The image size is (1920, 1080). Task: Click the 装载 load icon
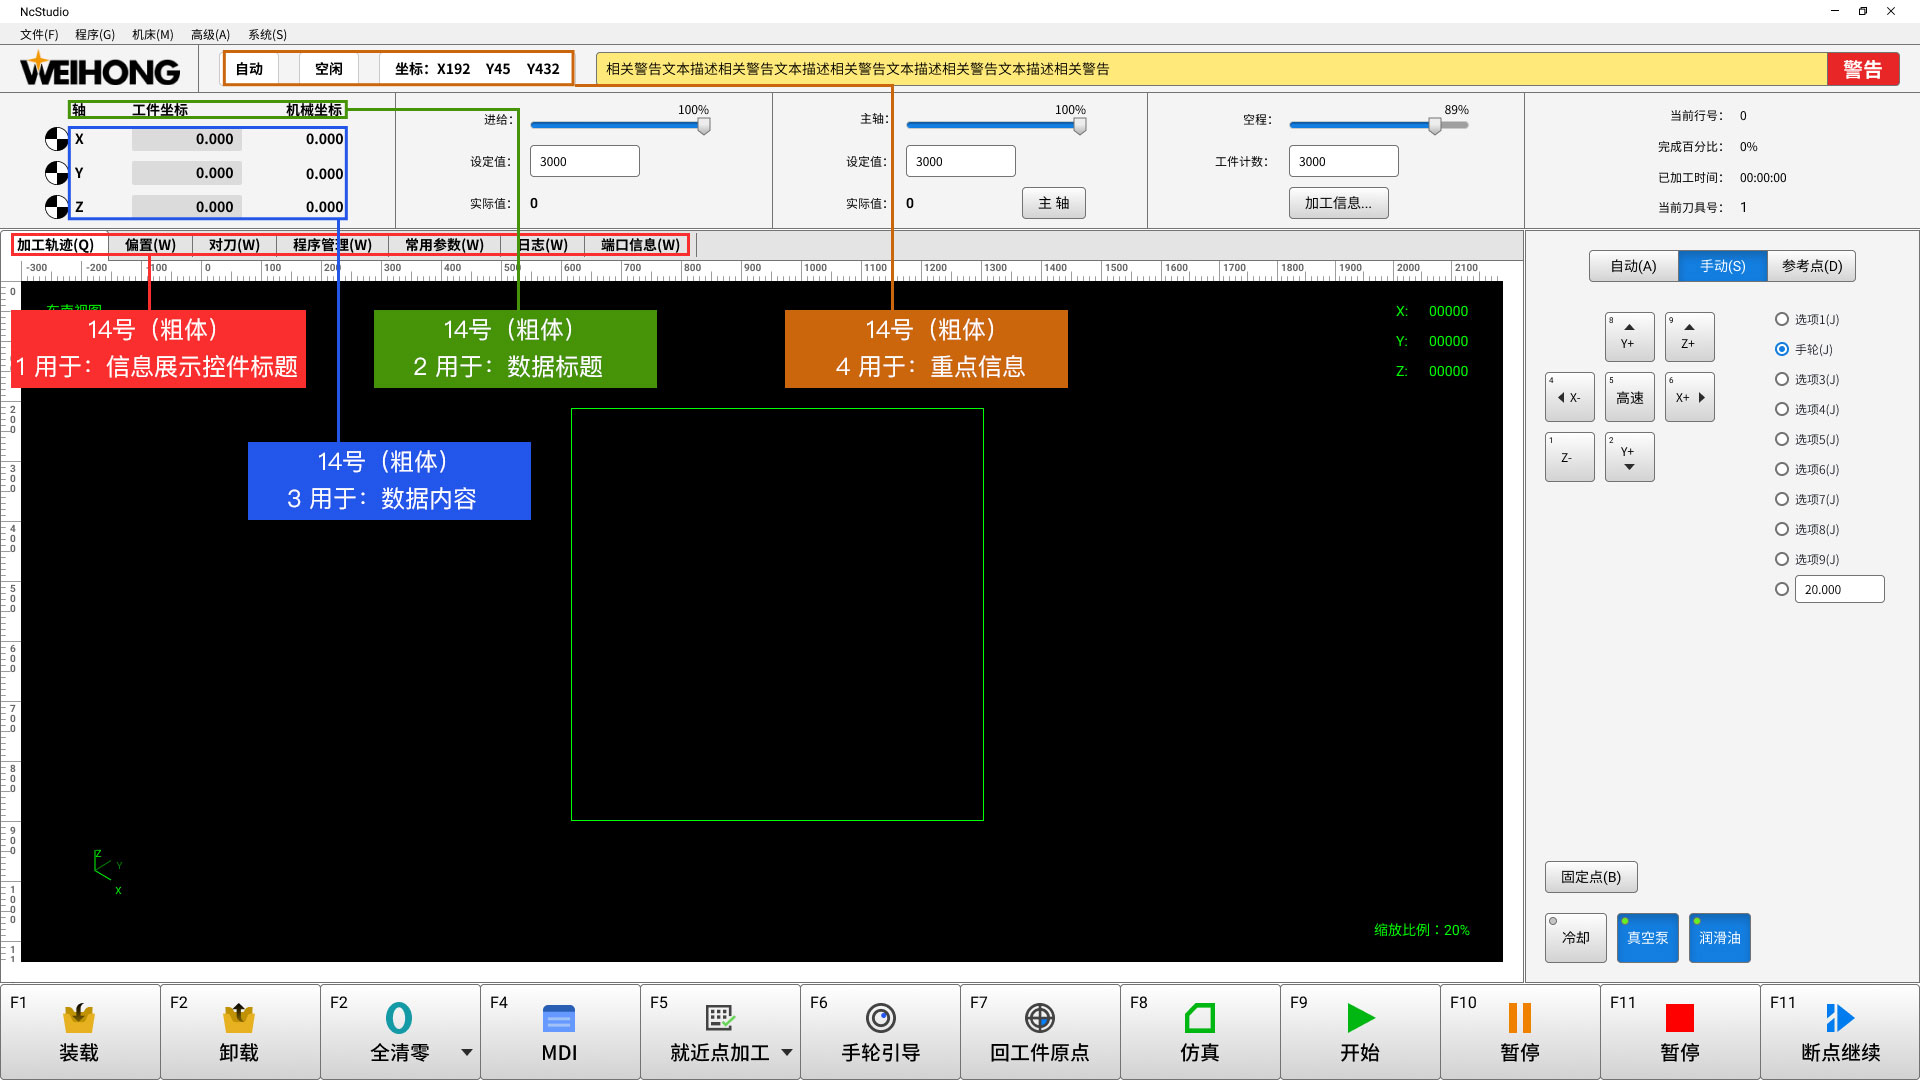click(x=79, y=1018)
